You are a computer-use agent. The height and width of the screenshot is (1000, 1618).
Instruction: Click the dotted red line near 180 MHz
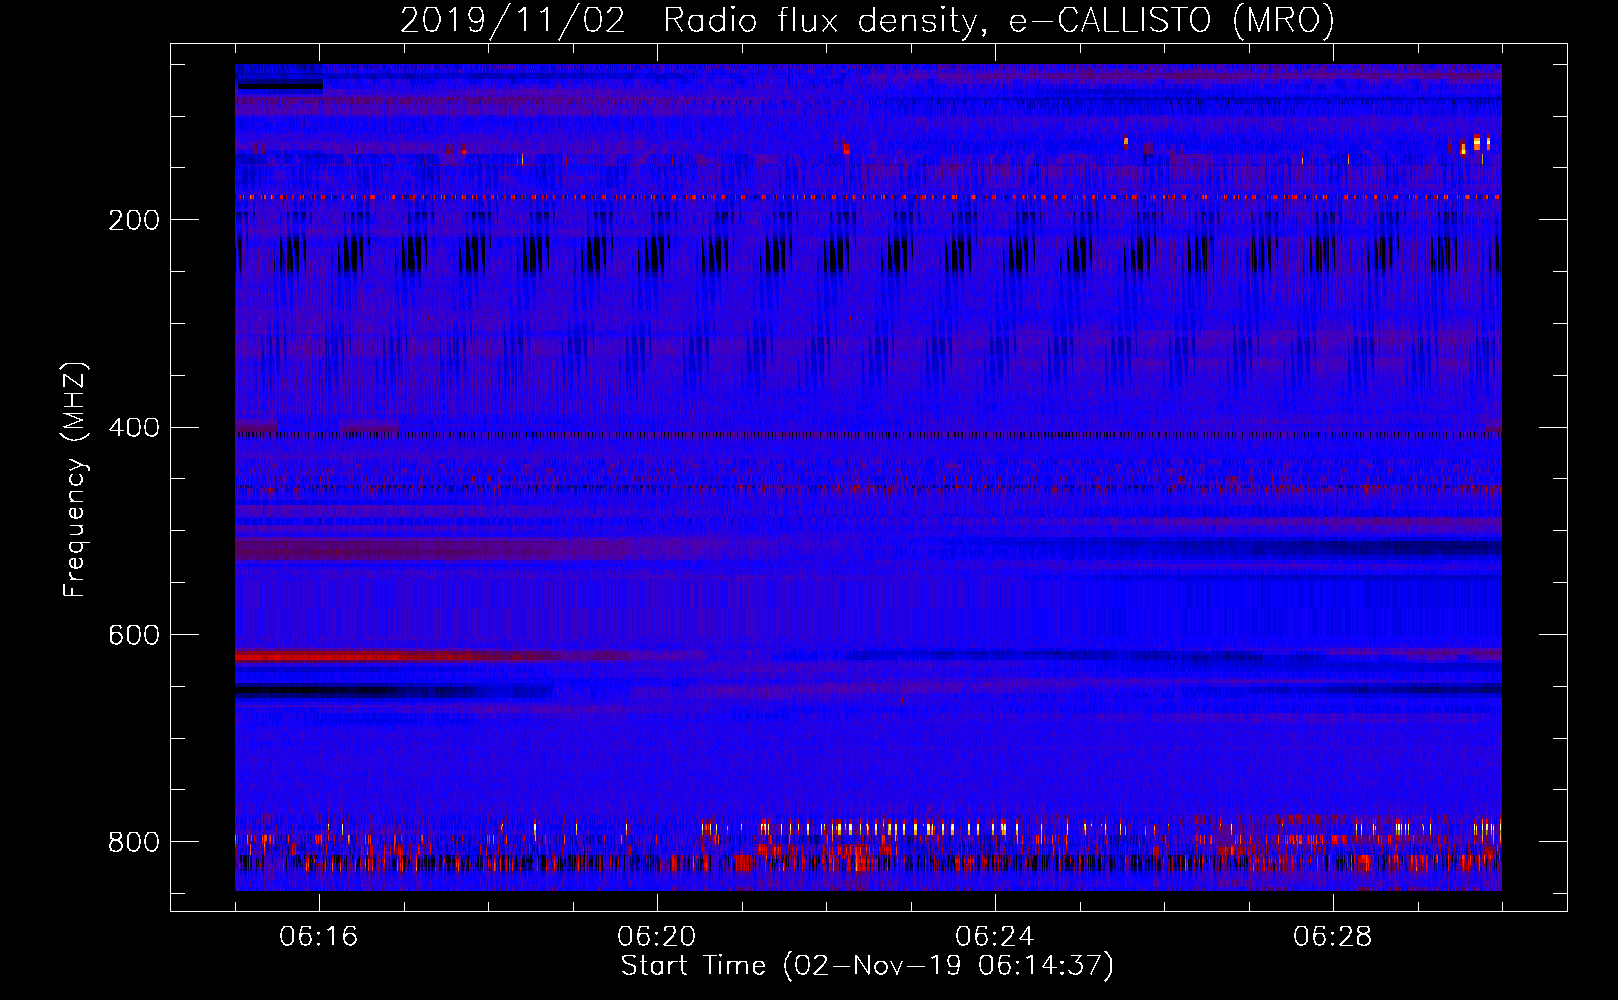click(868, 198)
